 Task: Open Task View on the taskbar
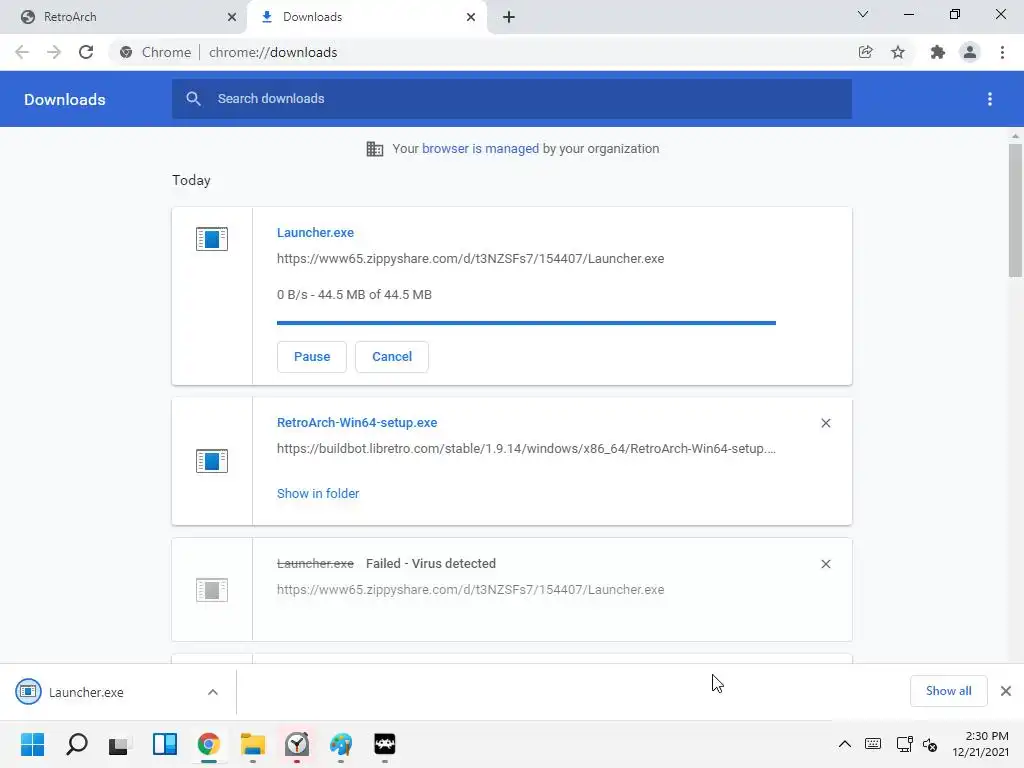coord(120,744)
